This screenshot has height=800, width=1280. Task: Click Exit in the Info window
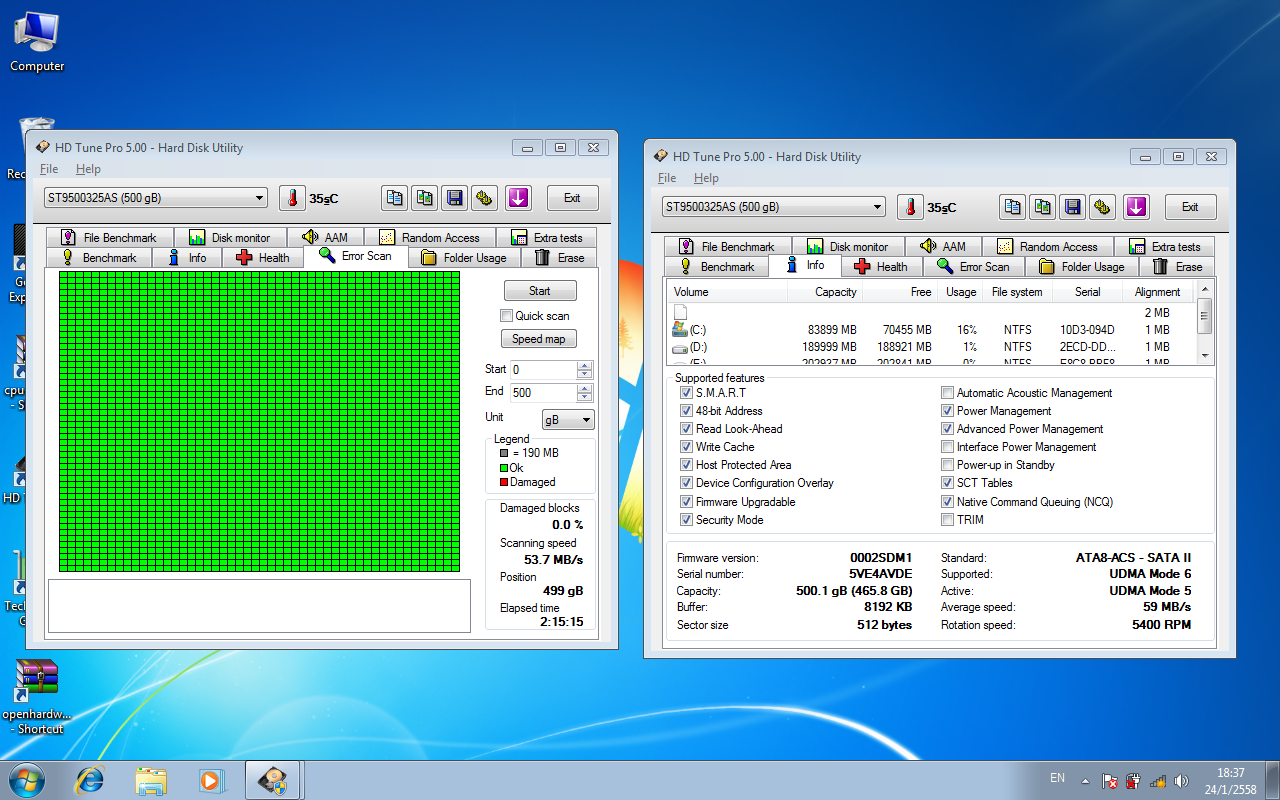pyautogui.click(x=1190, y=207)
